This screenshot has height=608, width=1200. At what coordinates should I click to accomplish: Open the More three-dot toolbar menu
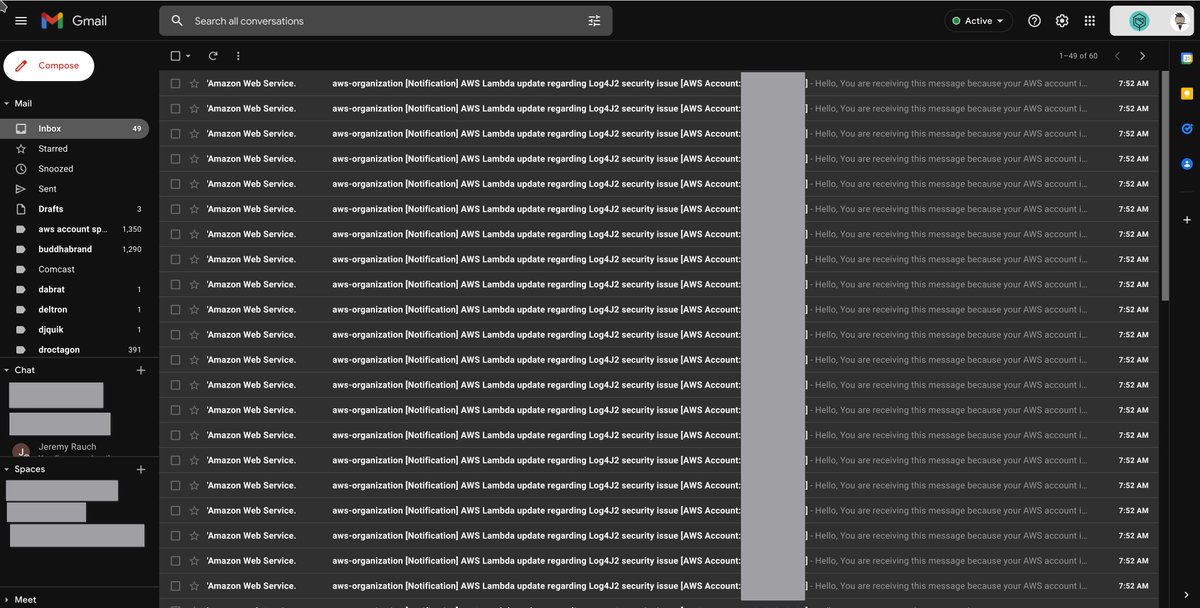238,56
